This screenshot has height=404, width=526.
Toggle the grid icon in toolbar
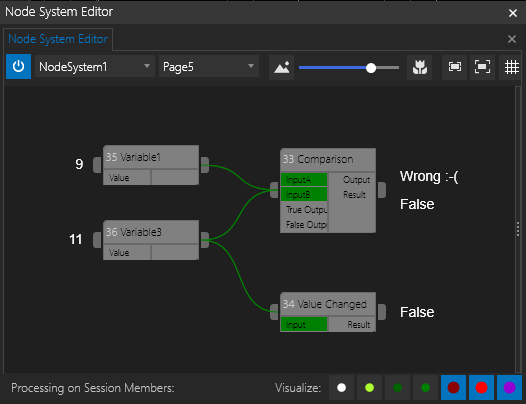(x=511, y=67)
